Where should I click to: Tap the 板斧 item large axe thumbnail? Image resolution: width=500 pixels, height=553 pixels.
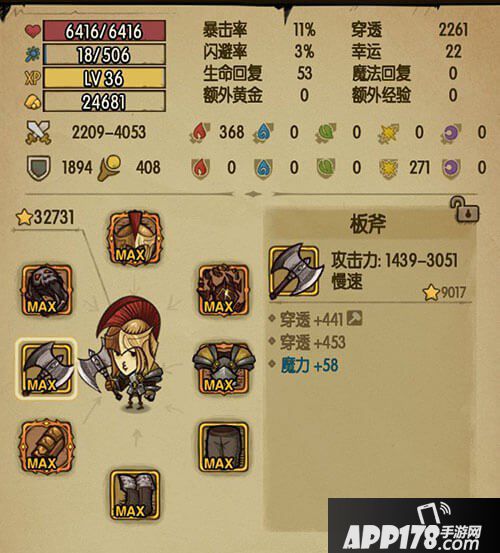coord(295,272)
